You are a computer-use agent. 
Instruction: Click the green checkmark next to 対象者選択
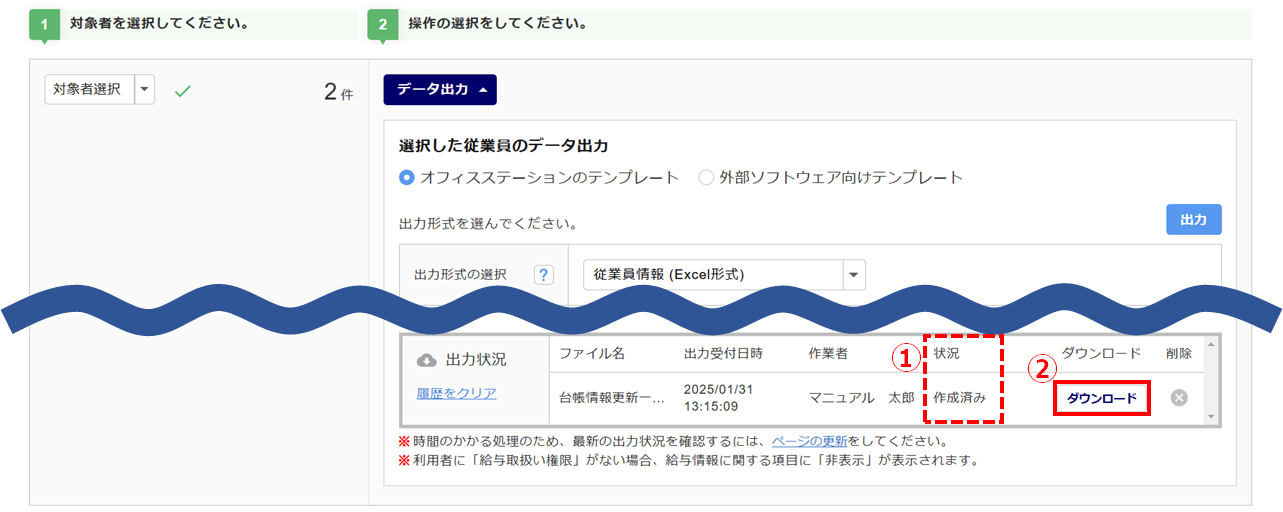coord(182,91)
